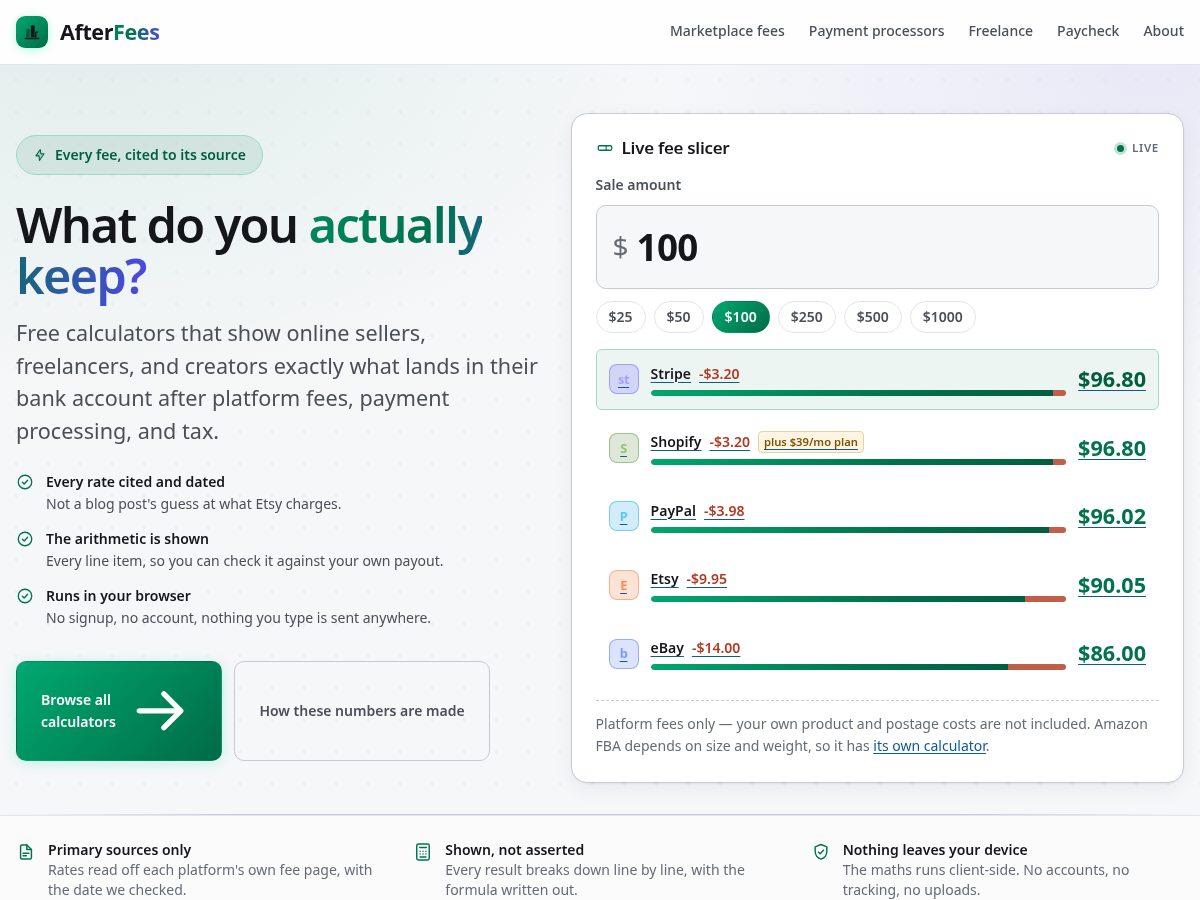The width and height of the screenshot is (1200, 900).
Task: Click the green LIVE status dot
Action: [1120, 148]
